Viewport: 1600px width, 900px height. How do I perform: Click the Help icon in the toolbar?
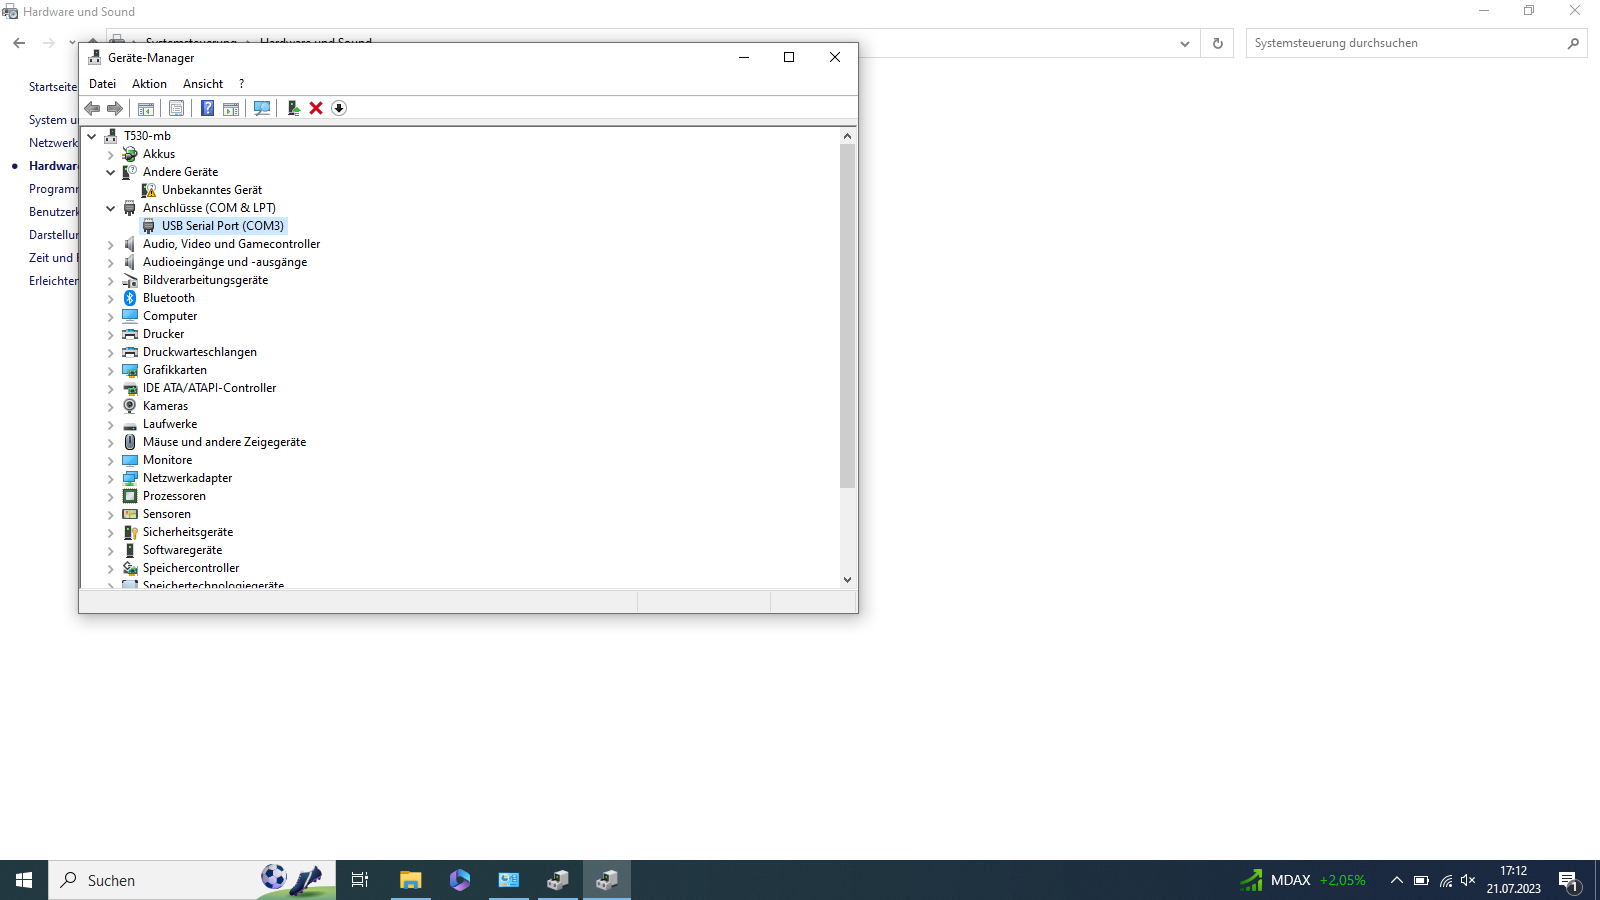(x=207, y=108)
